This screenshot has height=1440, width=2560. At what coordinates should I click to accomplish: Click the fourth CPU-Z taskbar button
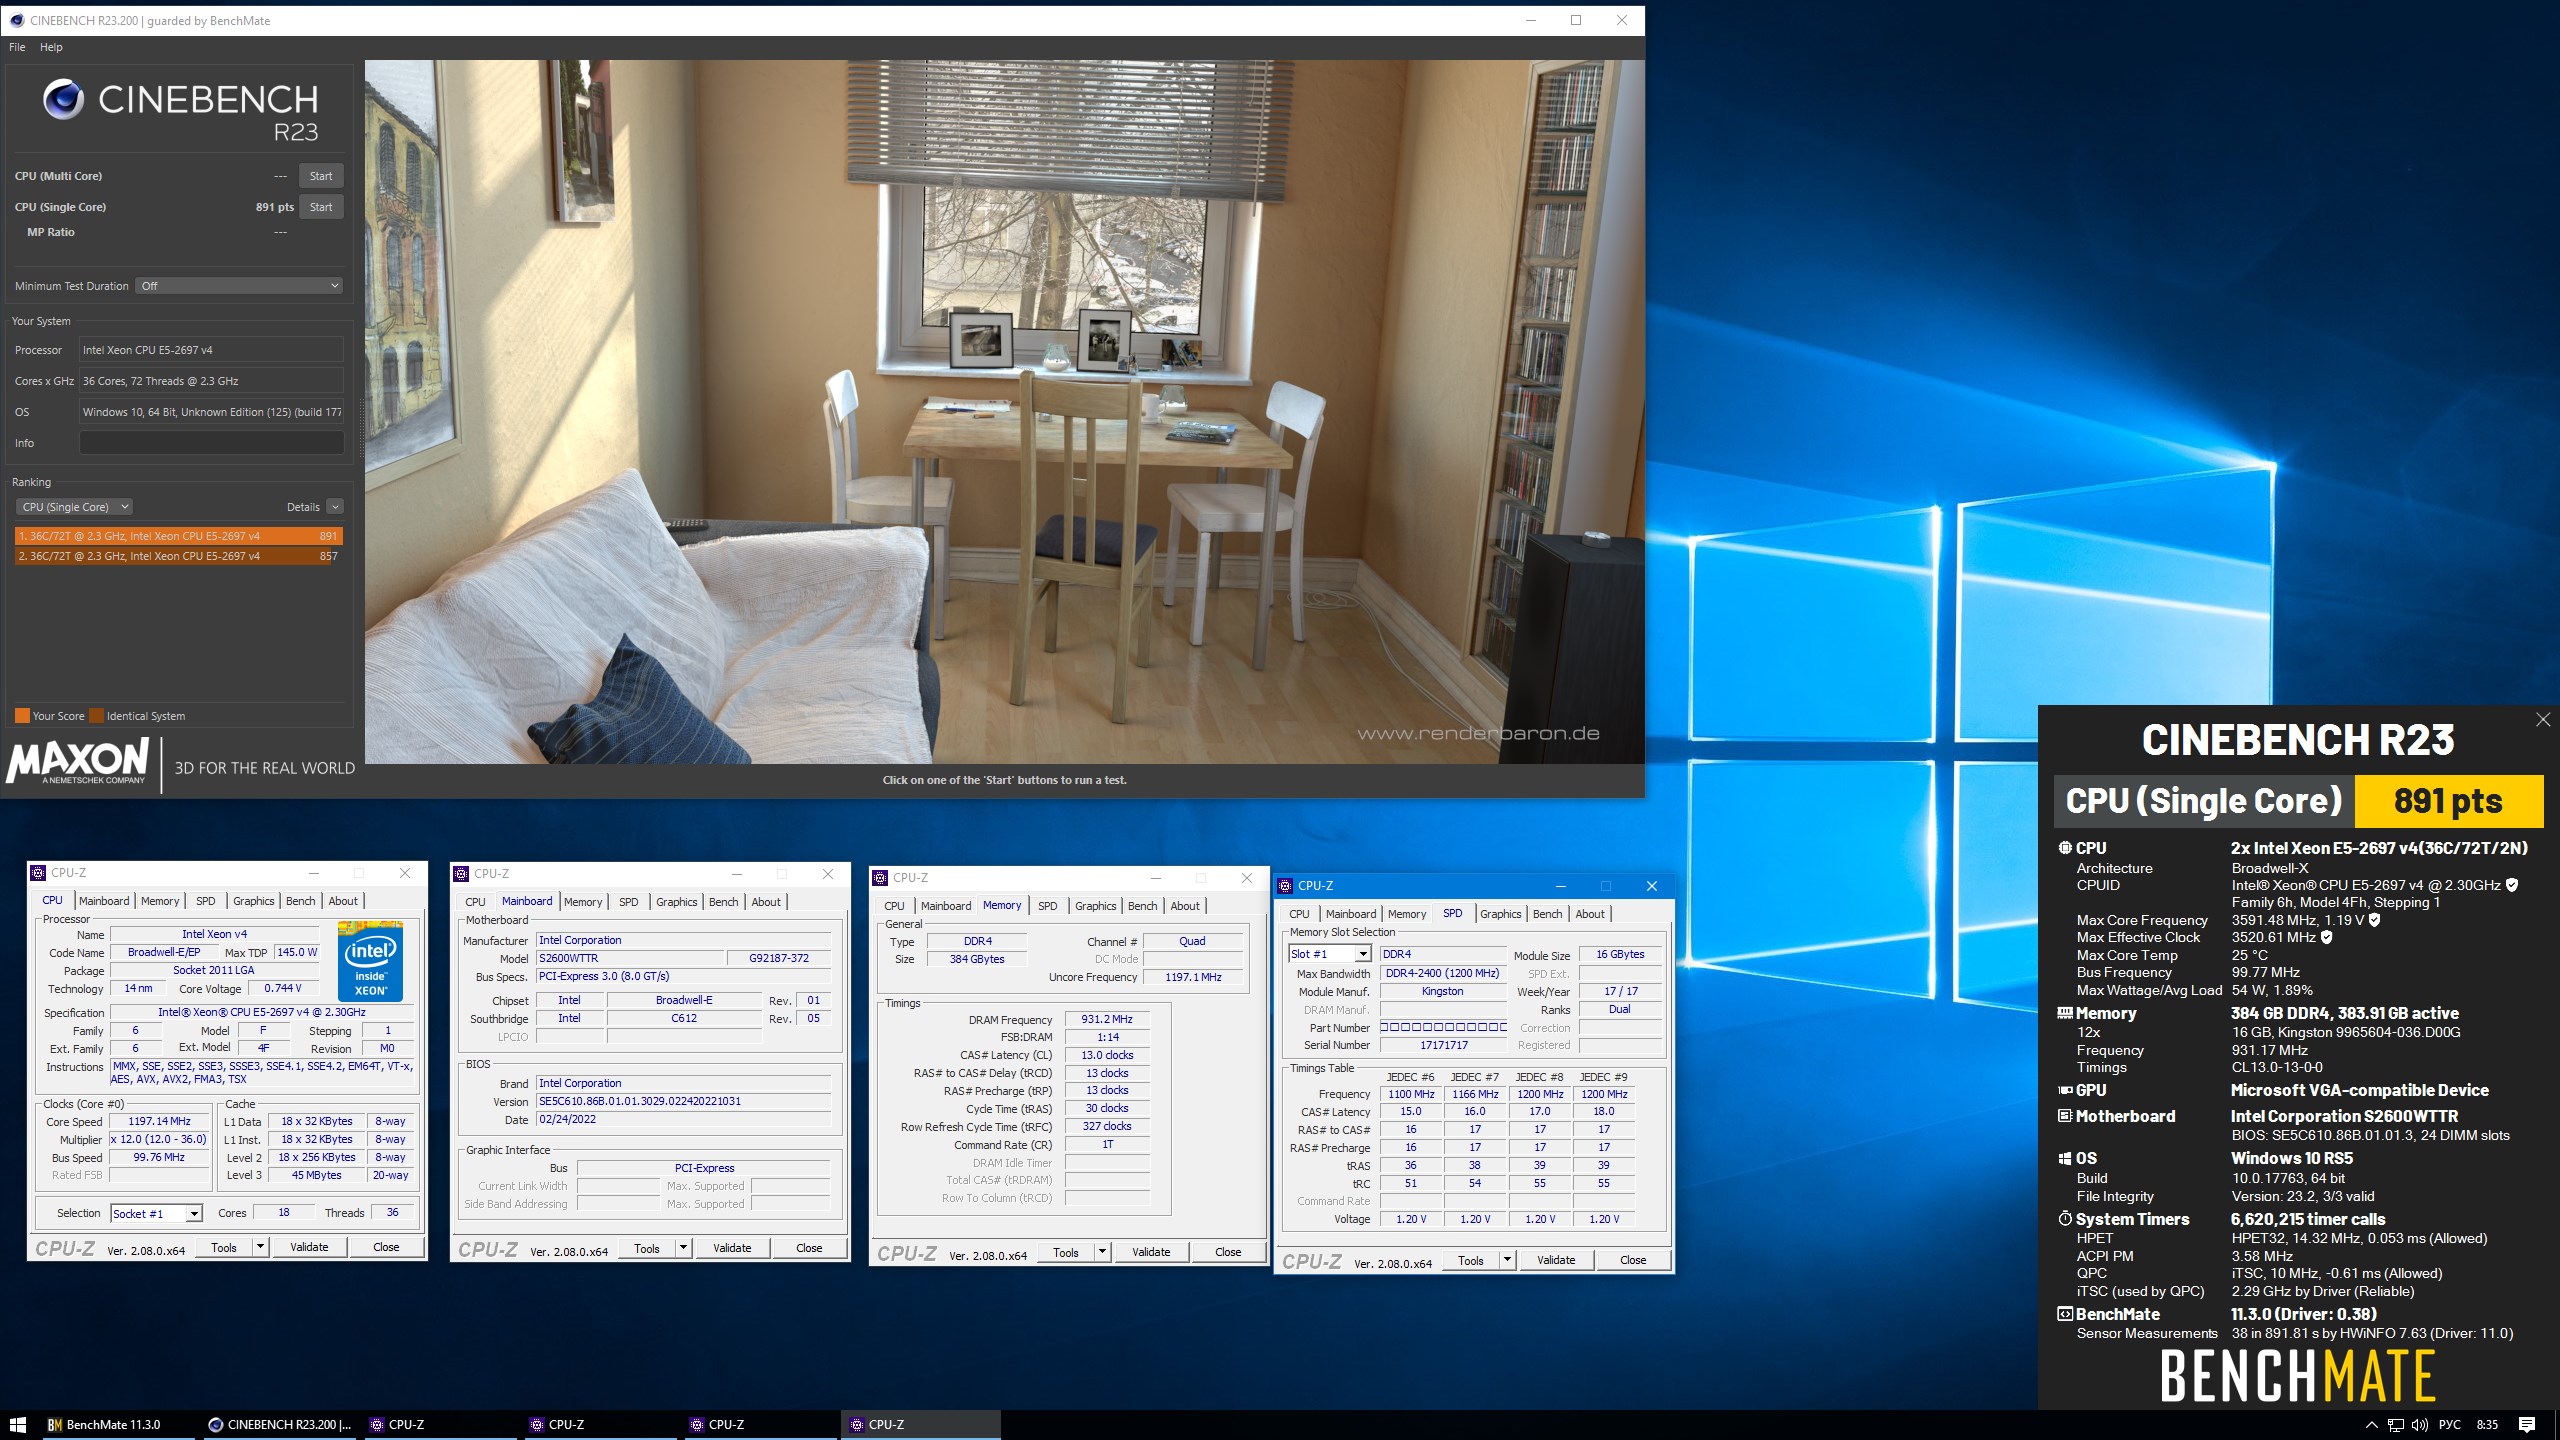(x=920, y=1425)
